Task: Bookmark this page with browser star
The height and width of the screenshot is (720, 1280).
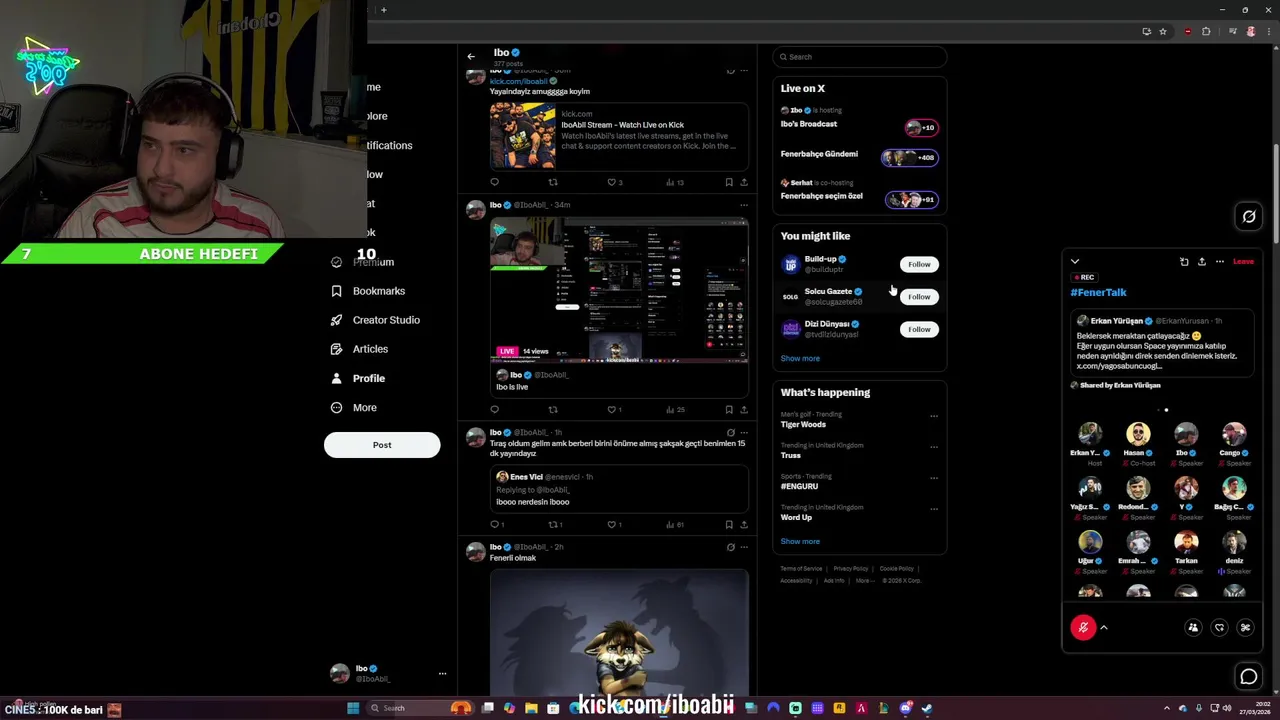Action: point(1163,31)
